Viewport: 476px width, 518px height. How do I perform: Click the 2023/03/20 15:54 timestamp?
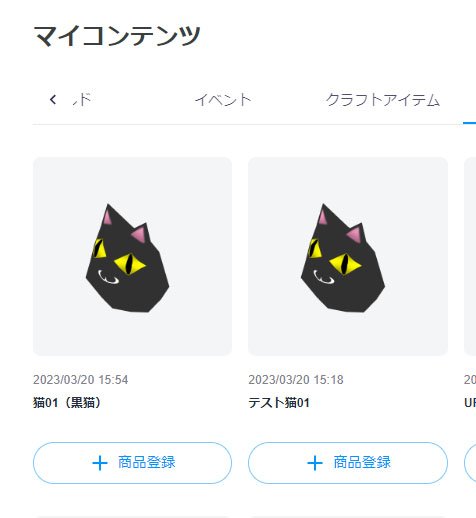(80, 380)
